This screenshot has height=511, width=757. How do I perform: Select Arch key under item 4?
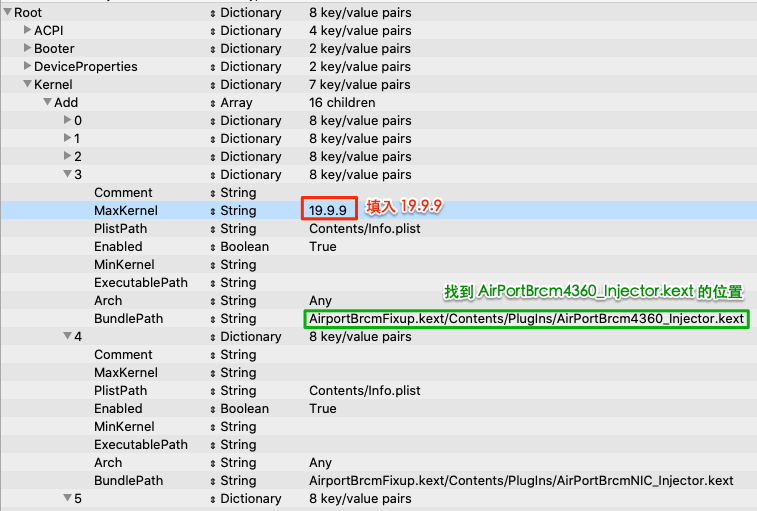[108, 463]
